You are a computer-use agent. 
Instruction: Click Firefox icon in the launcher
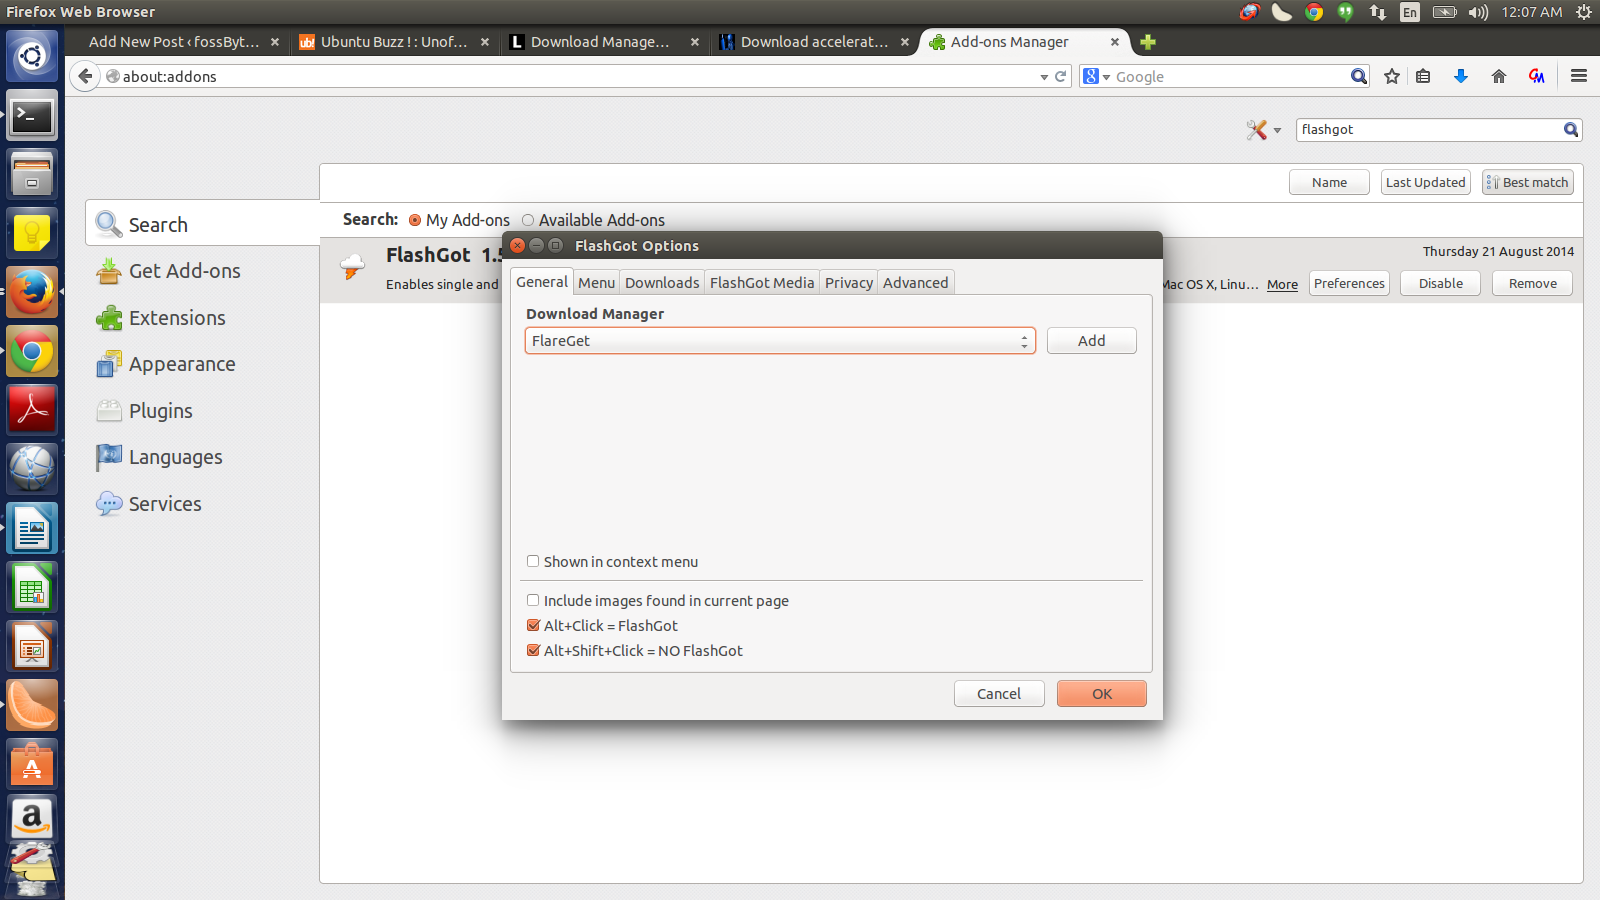click(32, 293)
